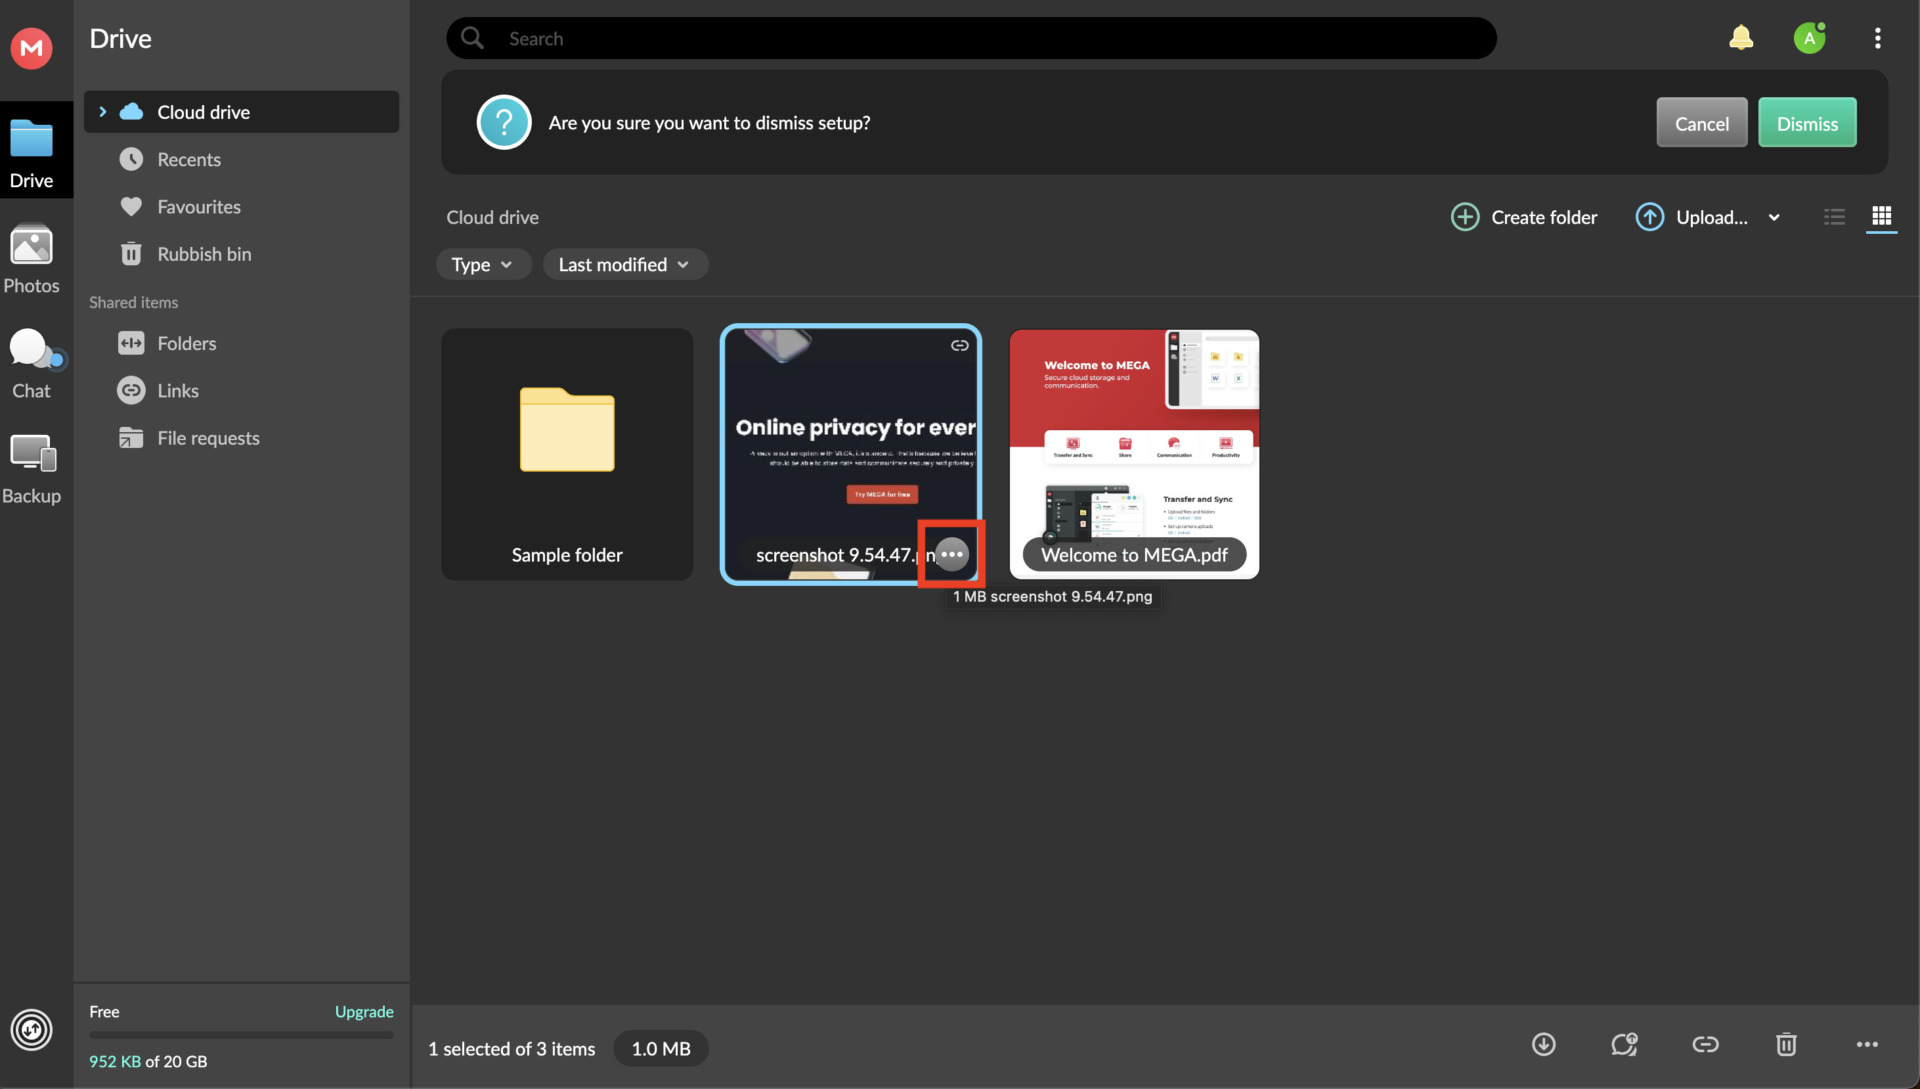1920x1089 pixels.
Task: Open Links under Shared items
Action: [178, 390]
